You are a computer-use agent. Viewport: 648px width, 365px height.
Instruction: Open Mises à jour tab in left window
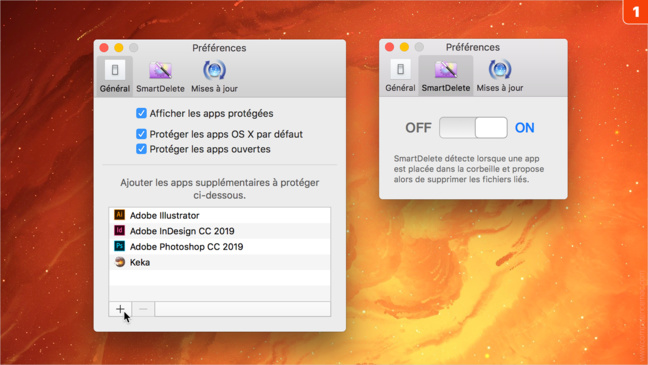point(214,77)
